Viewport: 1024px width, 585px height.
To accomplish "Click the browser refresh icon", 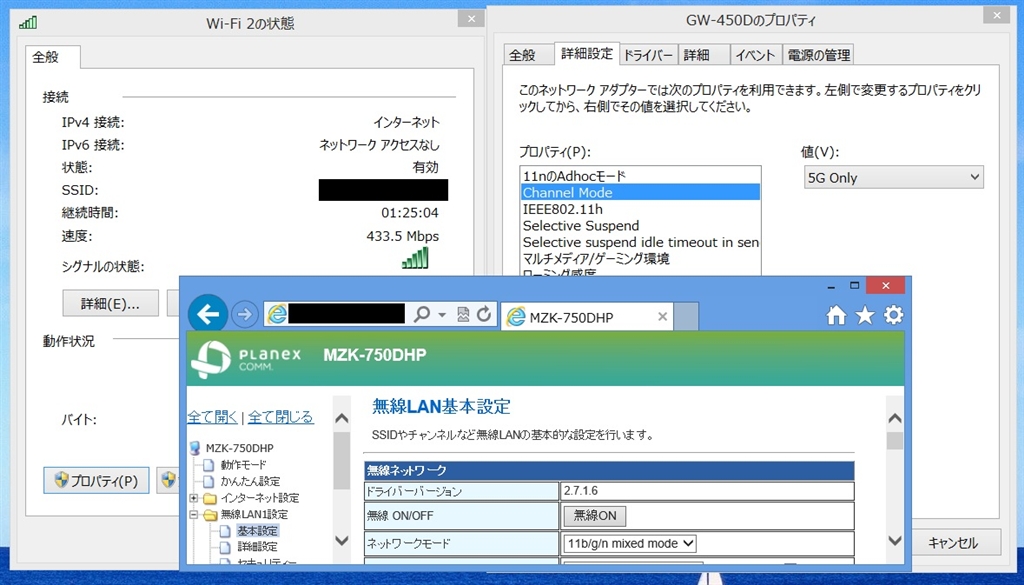I will 484,315.
